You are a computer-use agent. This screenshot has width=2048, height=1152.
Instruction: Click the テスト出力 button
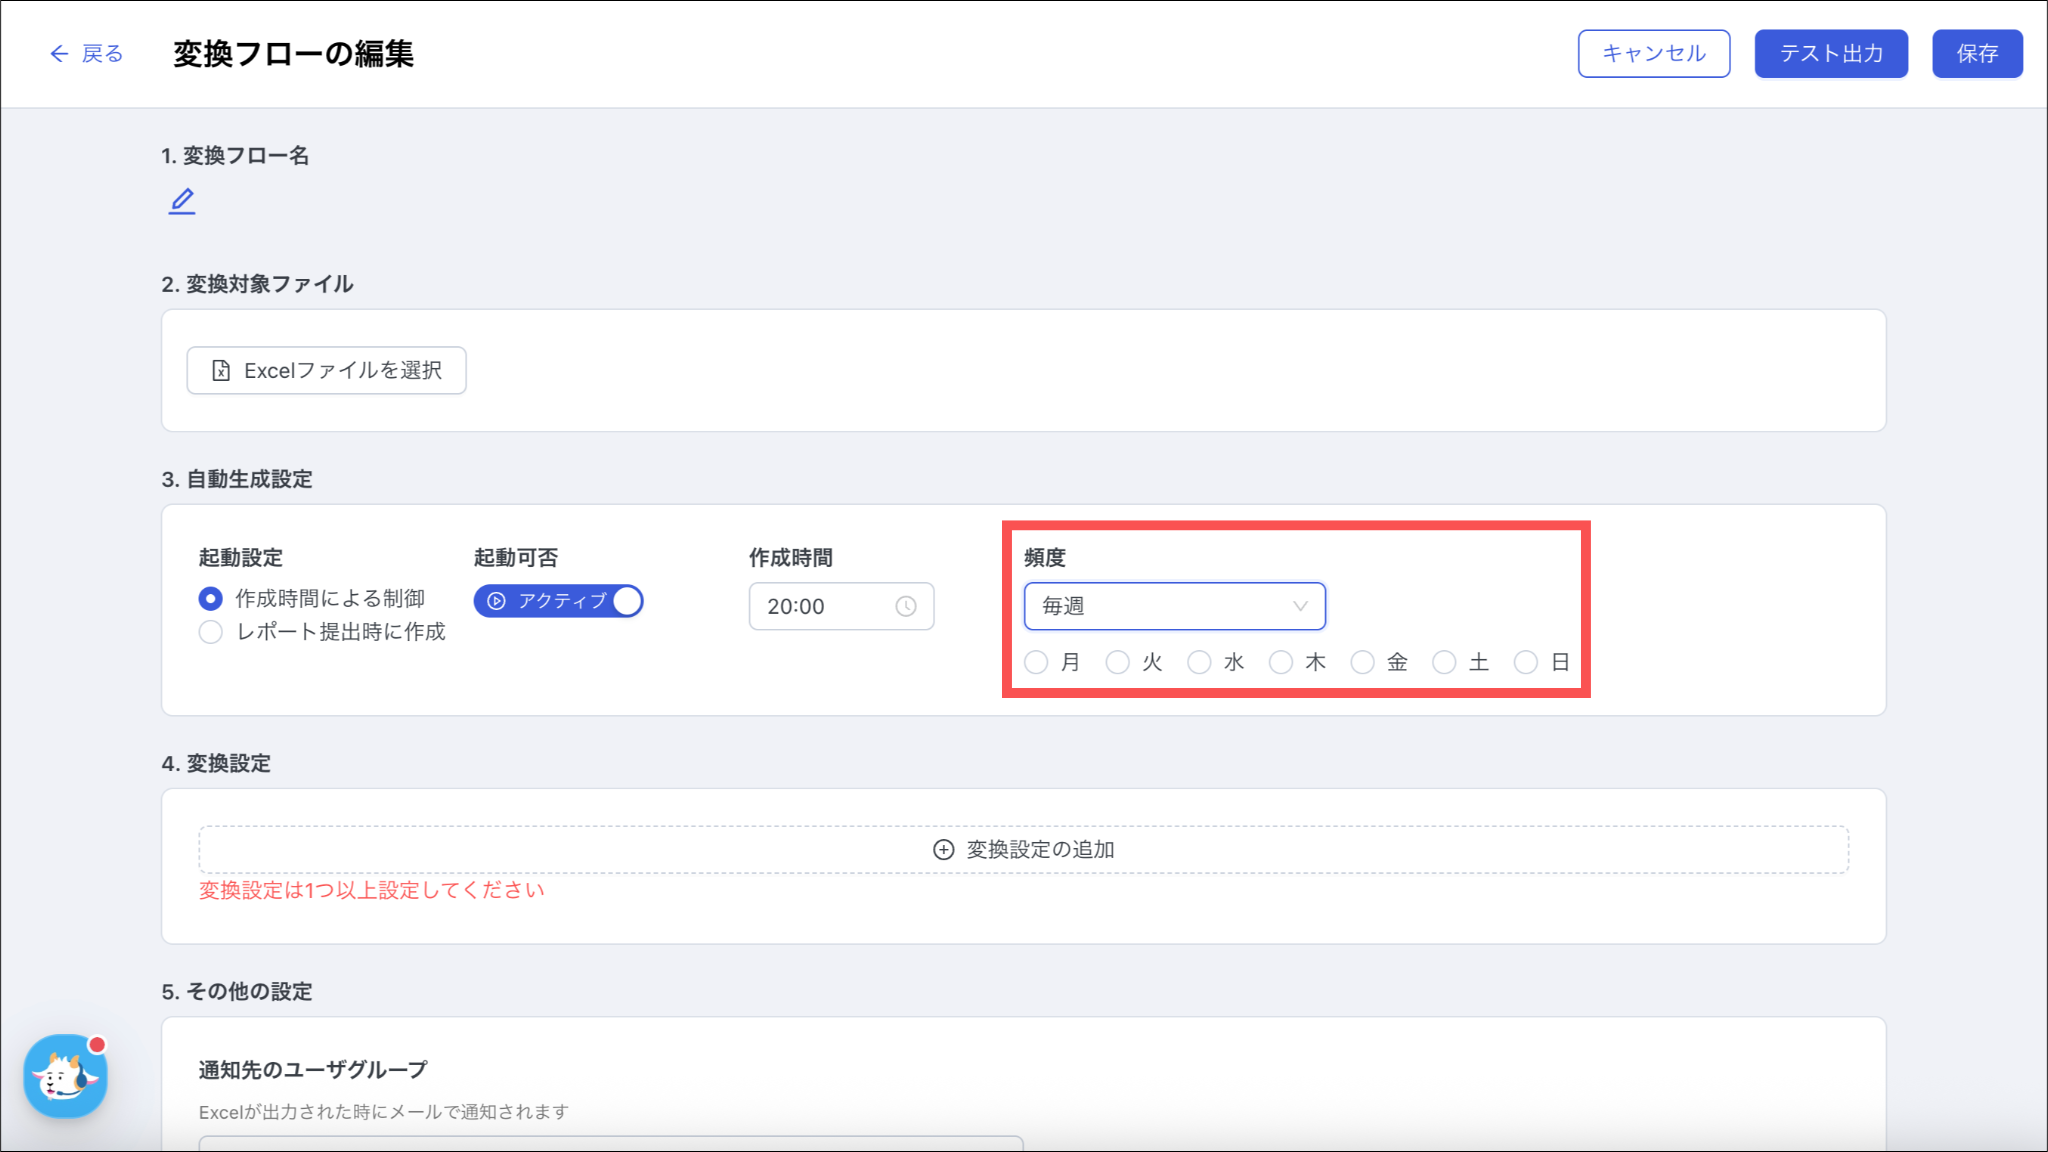(x=1830, y=53)
